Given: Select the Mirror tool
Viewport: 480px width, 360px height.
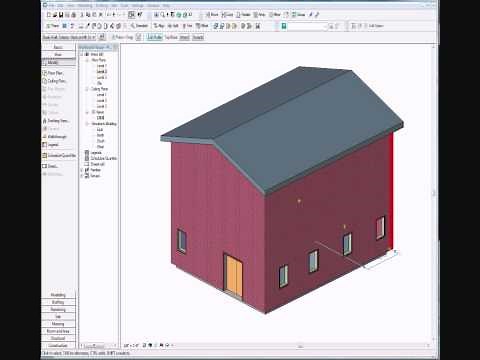Looking at the screenshot, I should 275,15.
